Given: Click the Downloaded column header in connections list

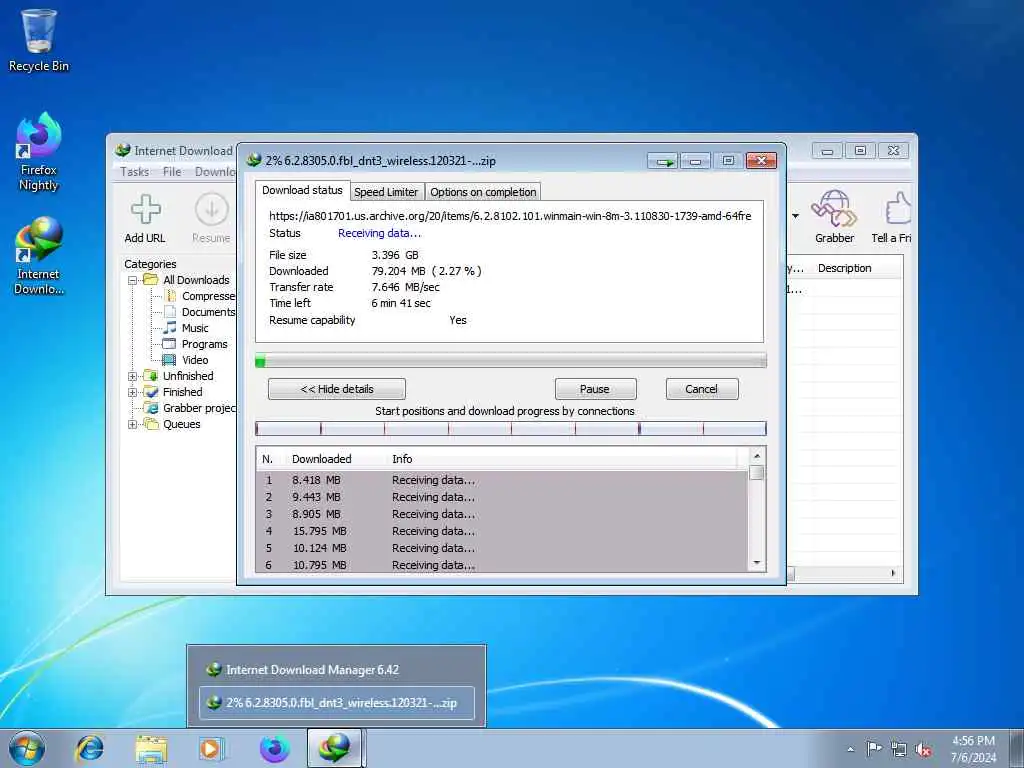Looking at the screenshot, I should click(321, 459).
